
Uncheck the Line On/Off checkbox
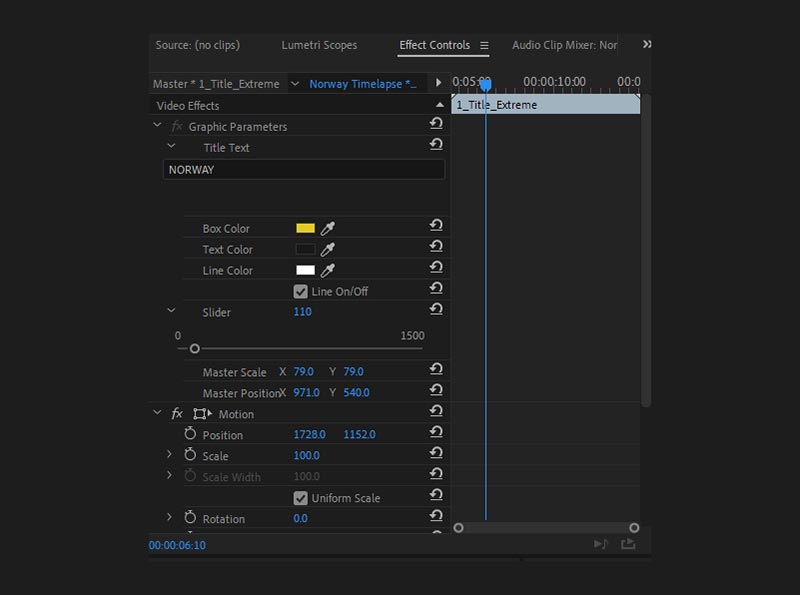(x=300, y=291)
